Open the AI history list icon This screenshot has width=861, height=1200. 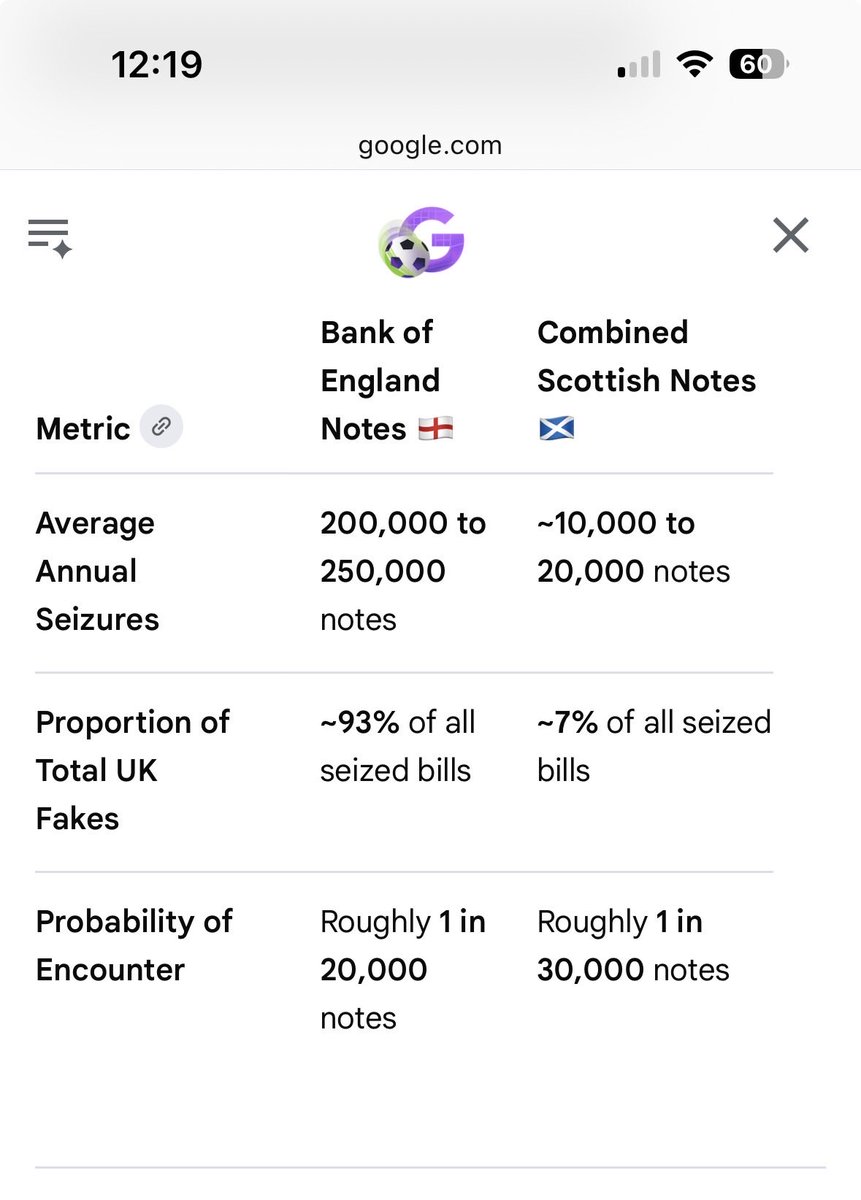[x=50, y=238]
